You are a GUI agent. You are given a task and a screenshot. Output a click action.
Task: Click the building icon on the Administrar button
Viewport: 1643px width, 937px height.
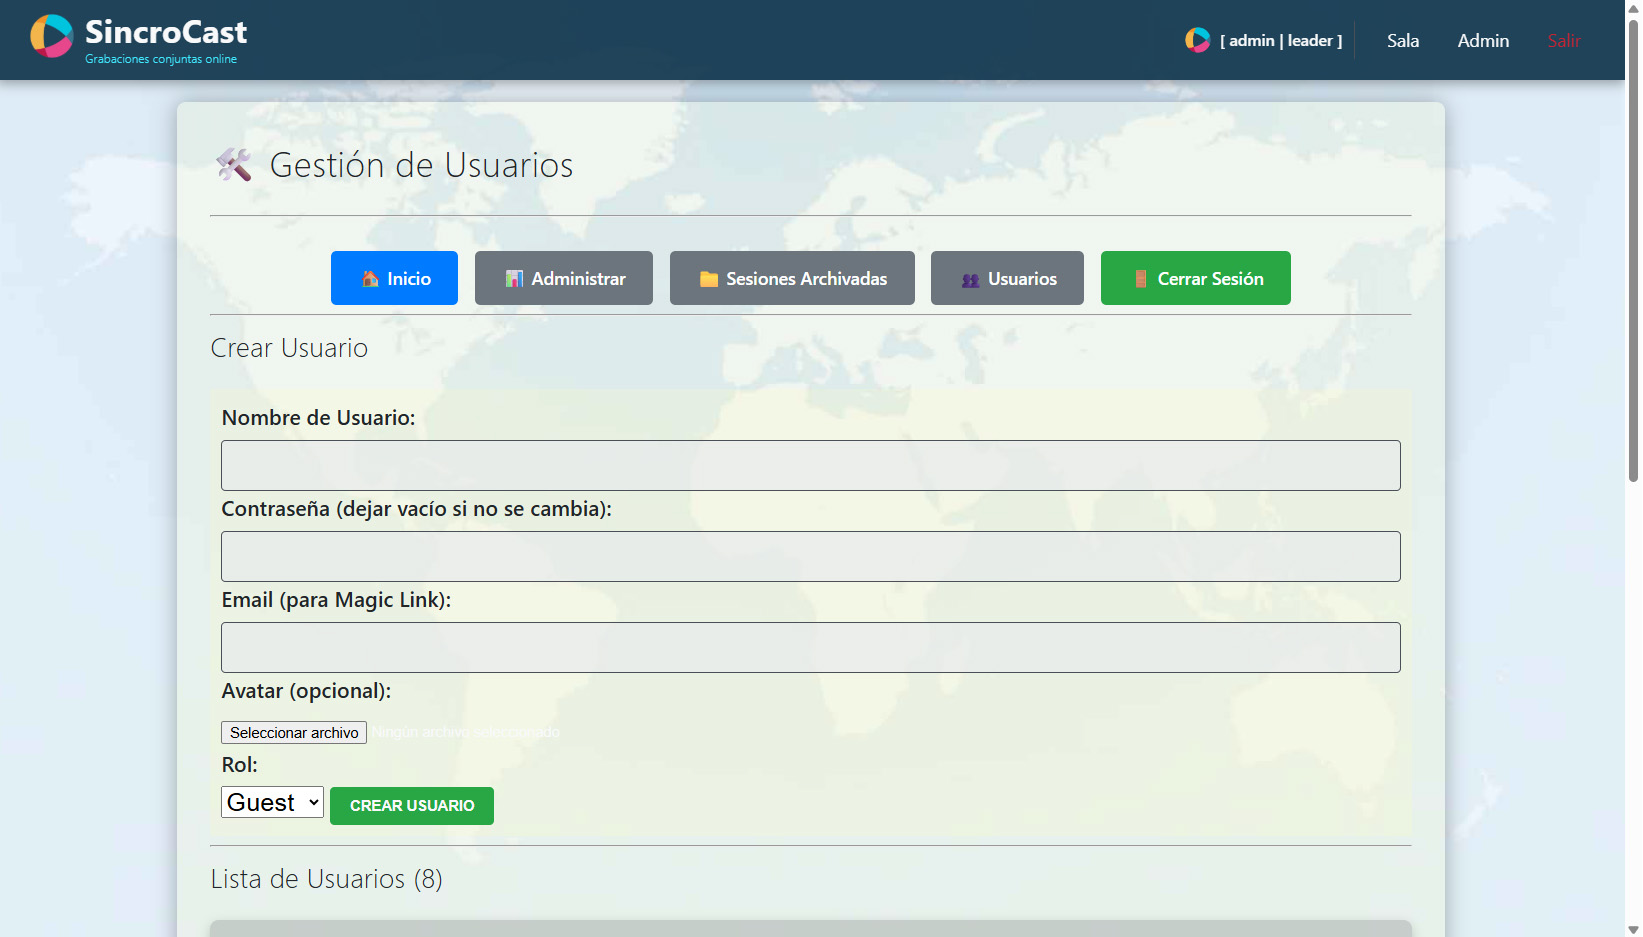click(513, 278)
